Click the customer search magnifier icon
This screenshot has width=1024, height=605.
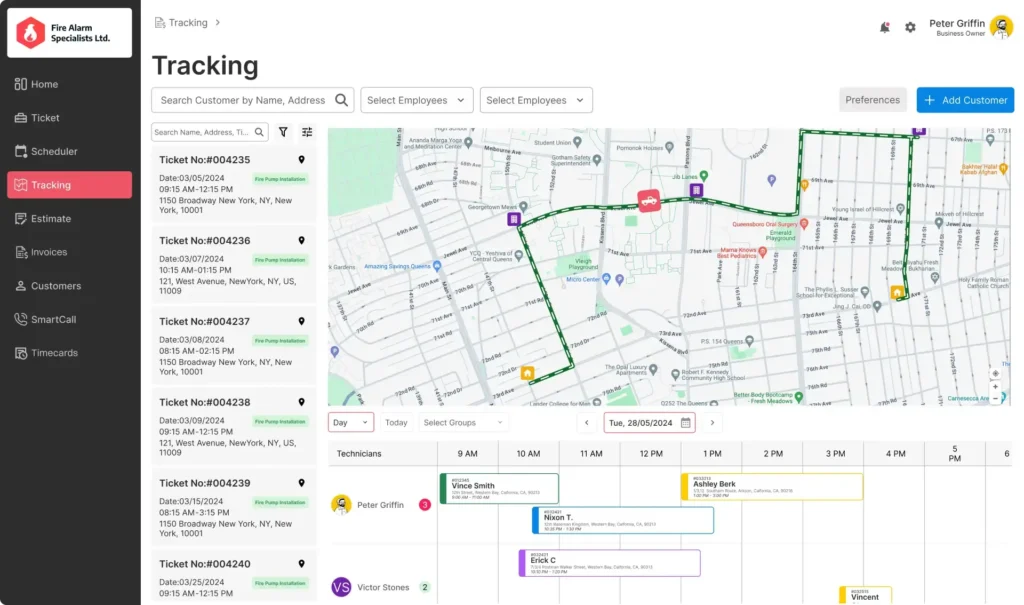pos(341,100)
